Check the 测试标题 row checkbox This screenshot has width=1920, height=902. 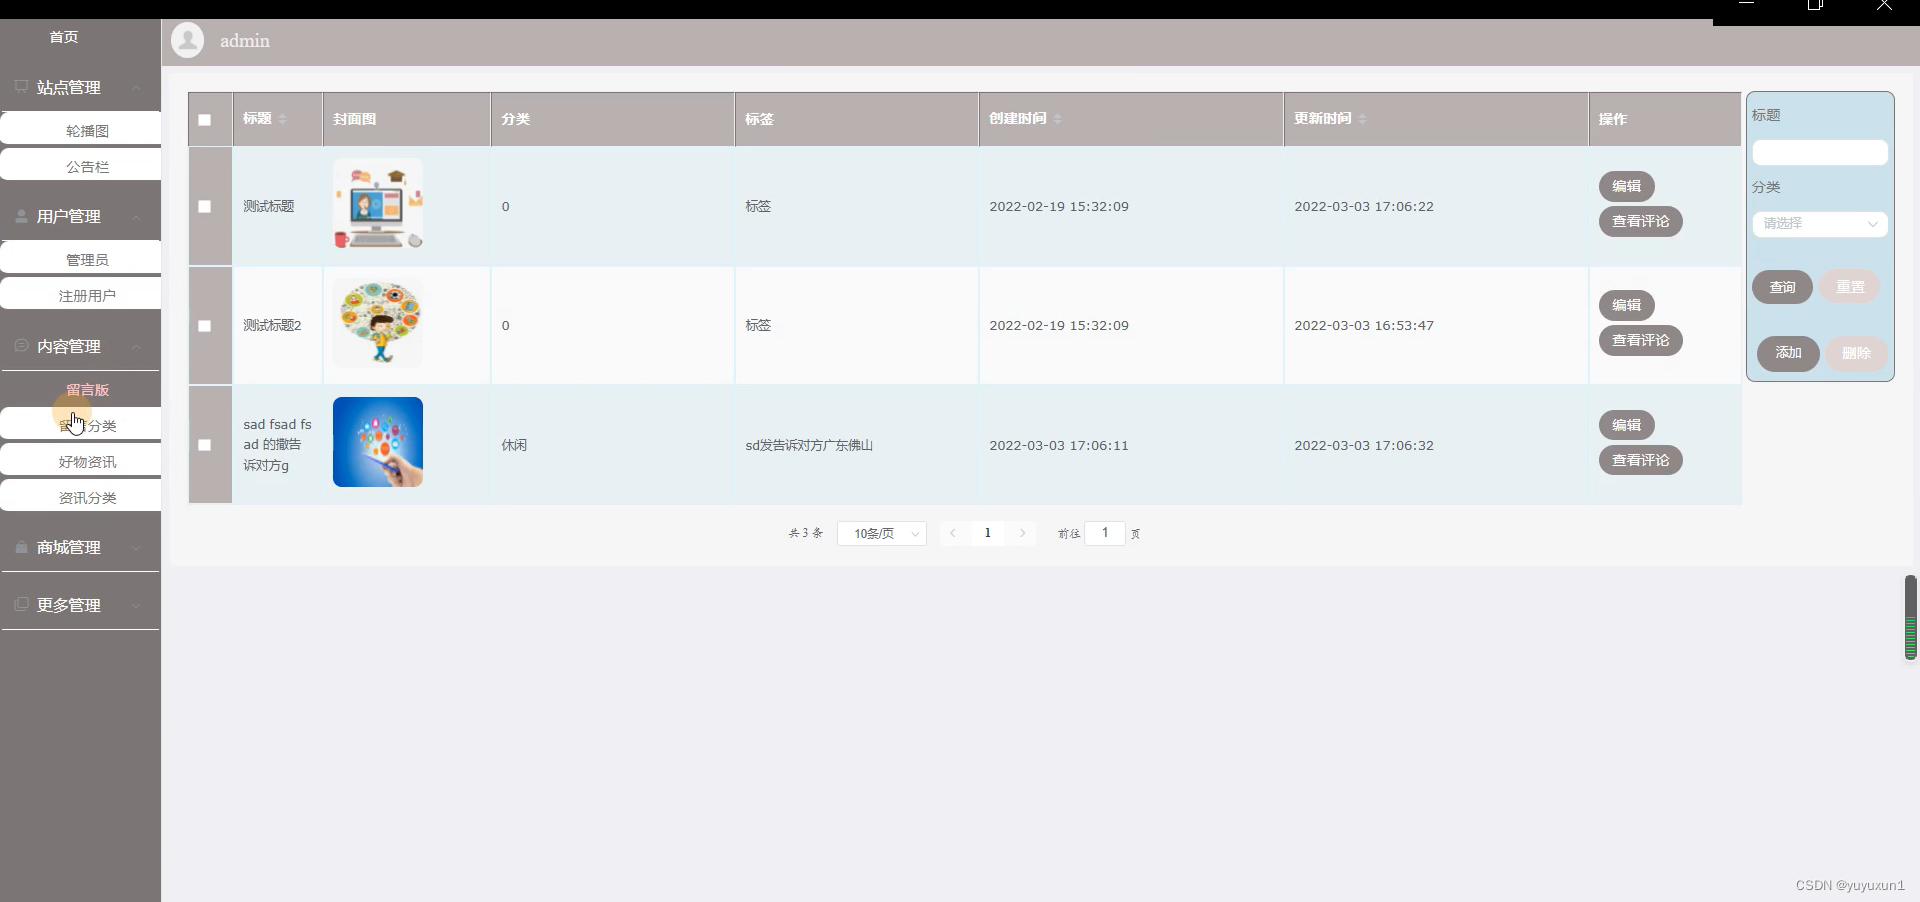[205, 207]
